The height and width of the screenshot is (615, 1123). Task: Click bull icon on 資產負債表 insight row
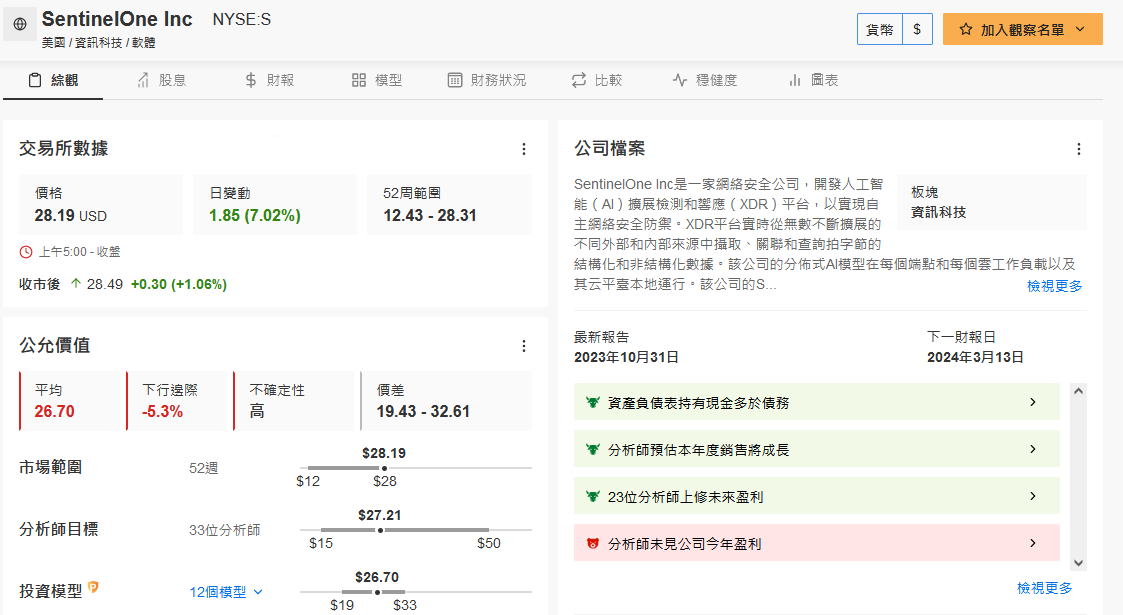coord(592,402)
